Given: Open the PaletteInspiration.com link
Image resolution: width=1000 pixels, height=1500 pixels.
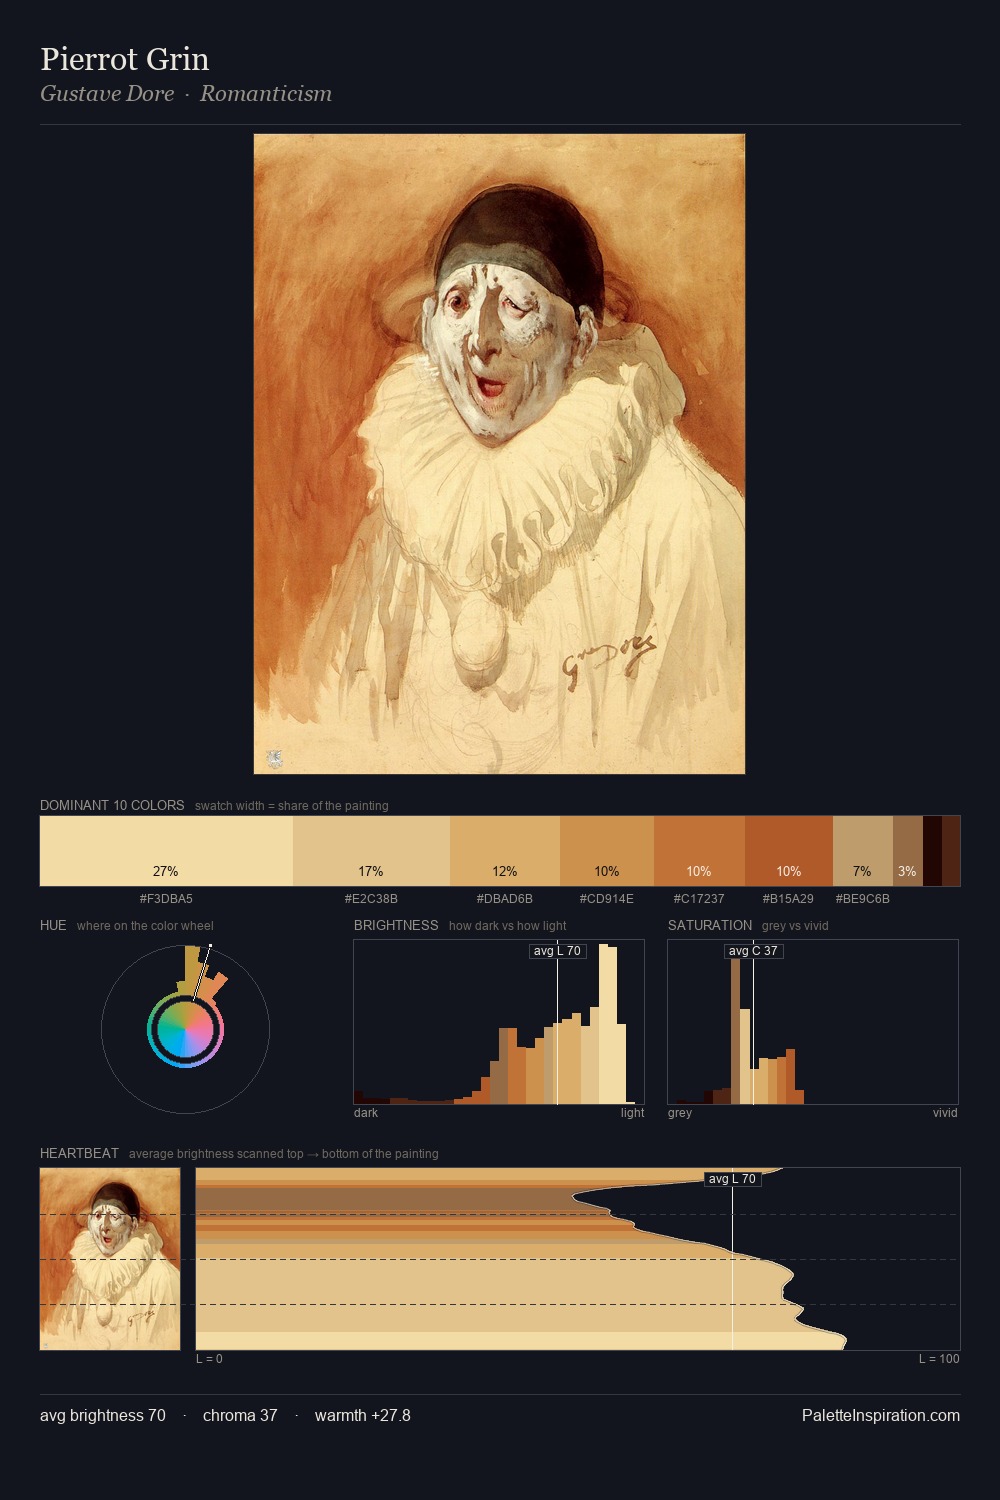Looking at the screenshot, I should [881, 1415].
